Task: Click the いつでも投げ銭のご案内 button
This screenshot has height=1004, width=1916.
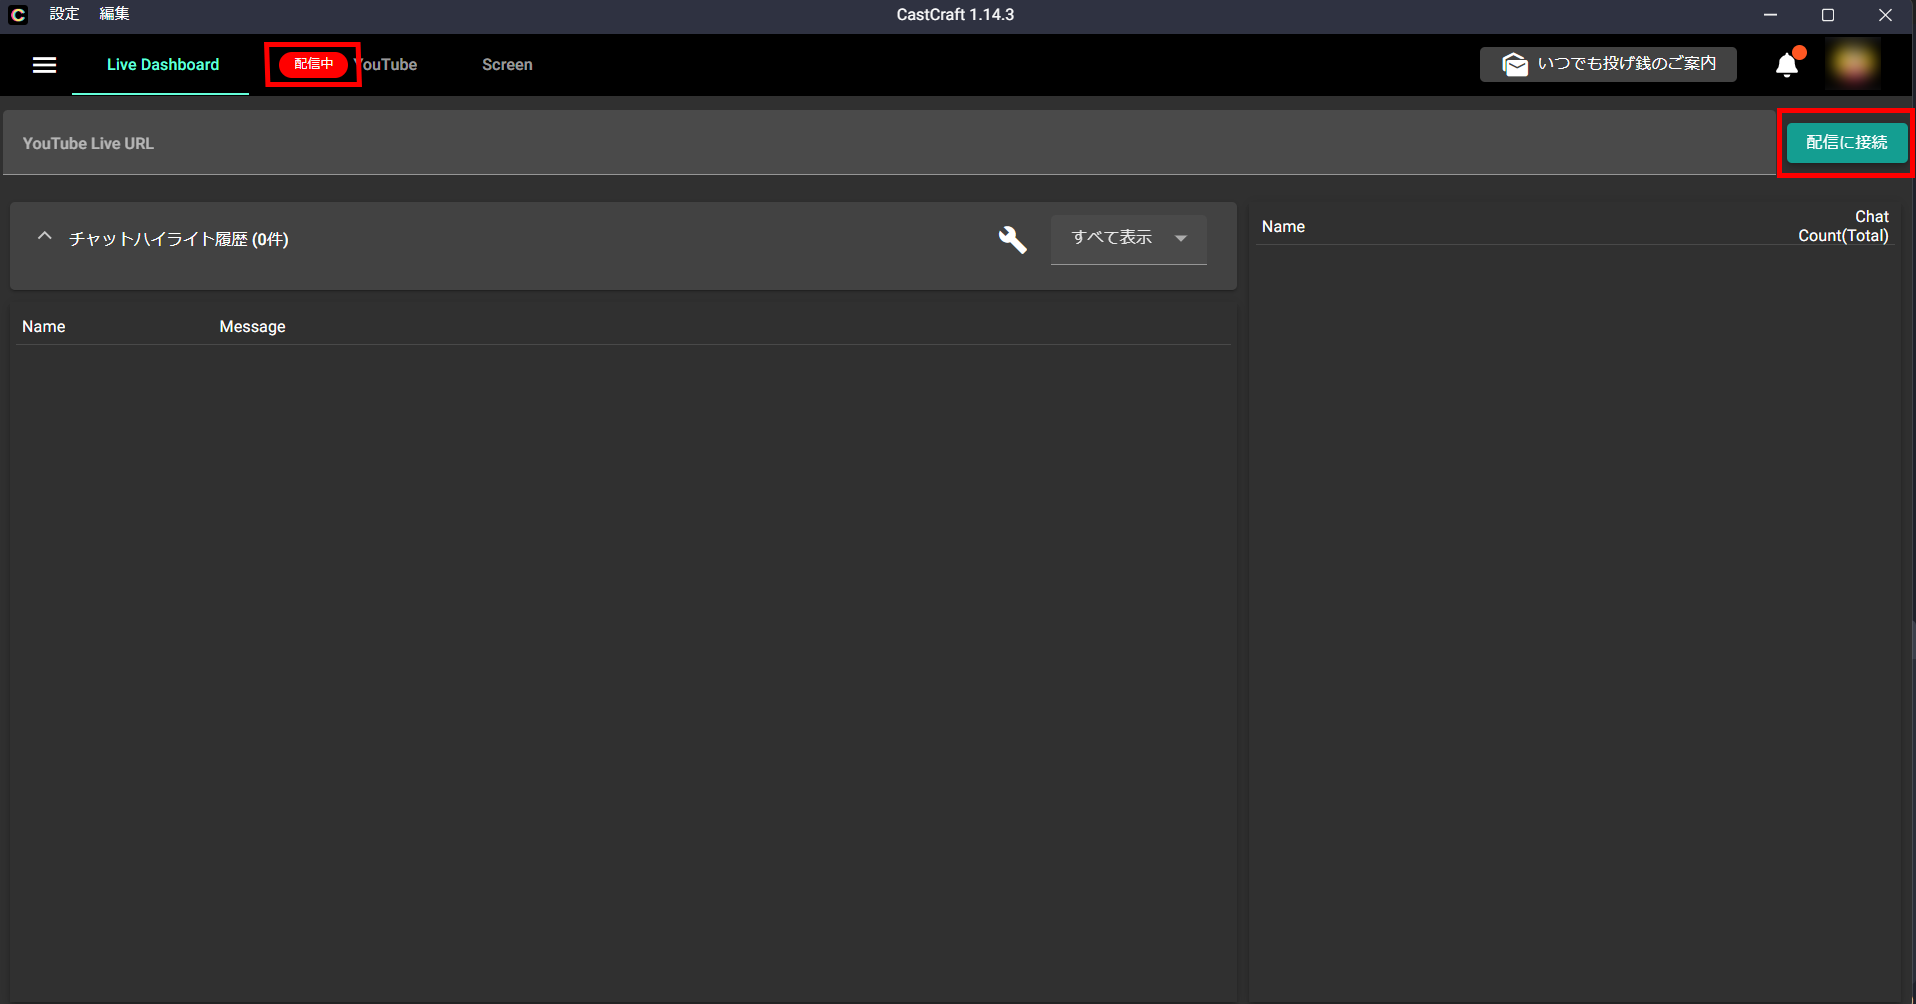Action: click(x=1607, y=64)
